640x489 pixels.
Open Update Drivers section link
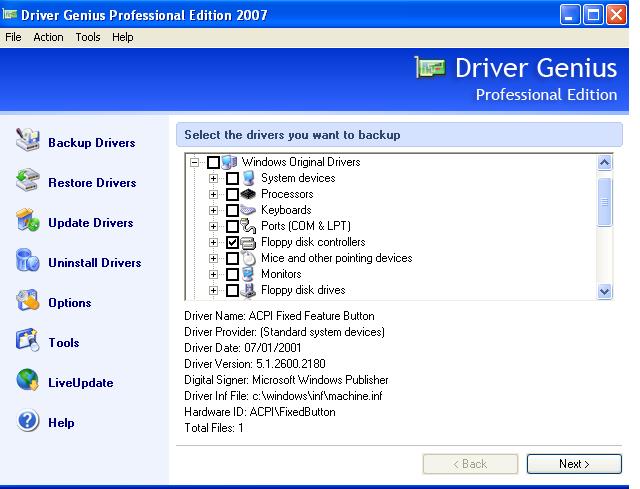tap(91, 223)
